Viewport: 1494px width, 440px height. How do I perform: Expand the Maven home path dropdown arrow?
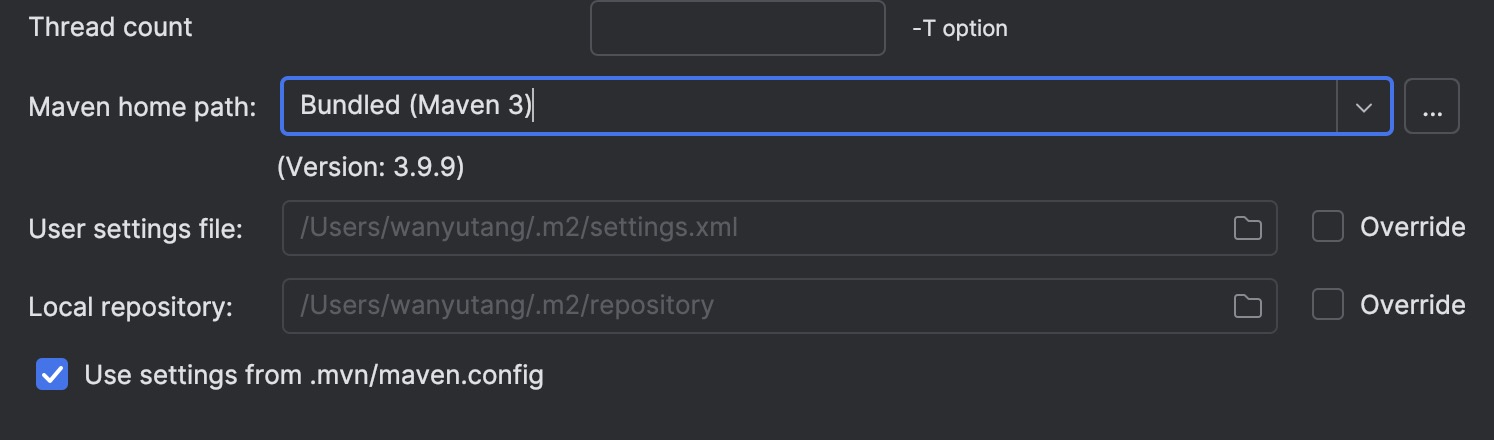pos(1364,106)
